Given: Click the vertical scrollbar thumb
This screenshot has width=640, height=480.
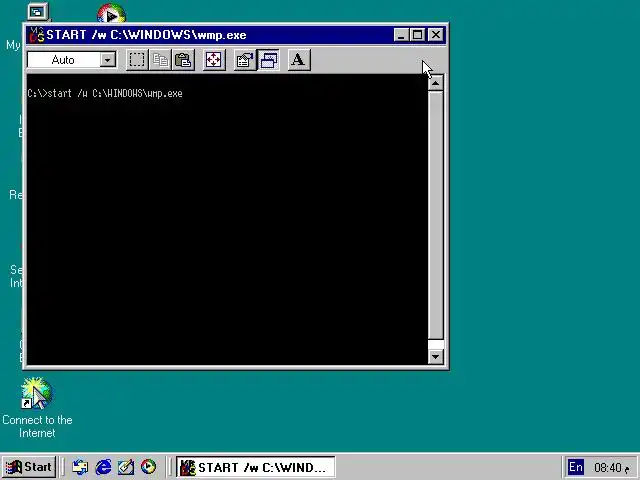Looking at the screenshot, I should click(x=436, y=215).
